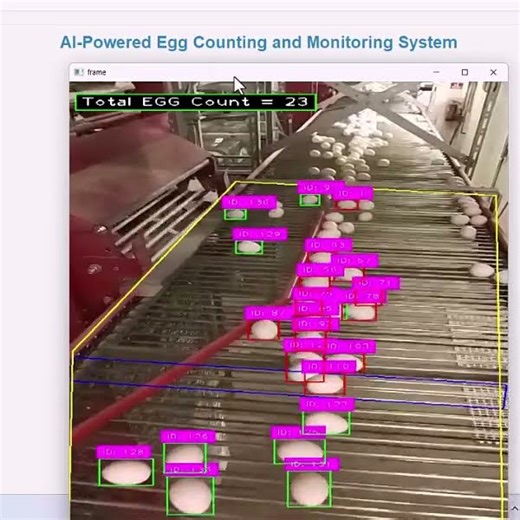Viewport: 520px width, 520px height.
Task: Click the 'Total EGG Count = 23' readout
Action: coord(196,102)
